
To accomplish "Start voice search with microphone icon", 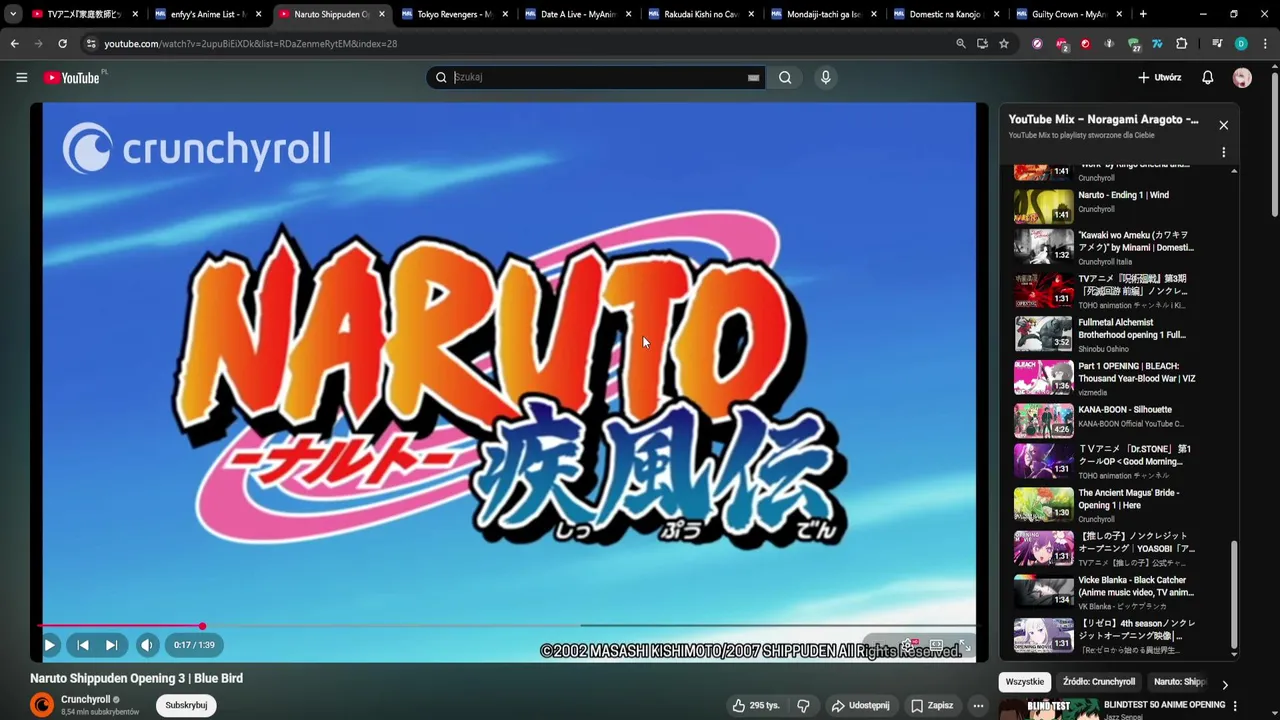I will click(825, 77).
